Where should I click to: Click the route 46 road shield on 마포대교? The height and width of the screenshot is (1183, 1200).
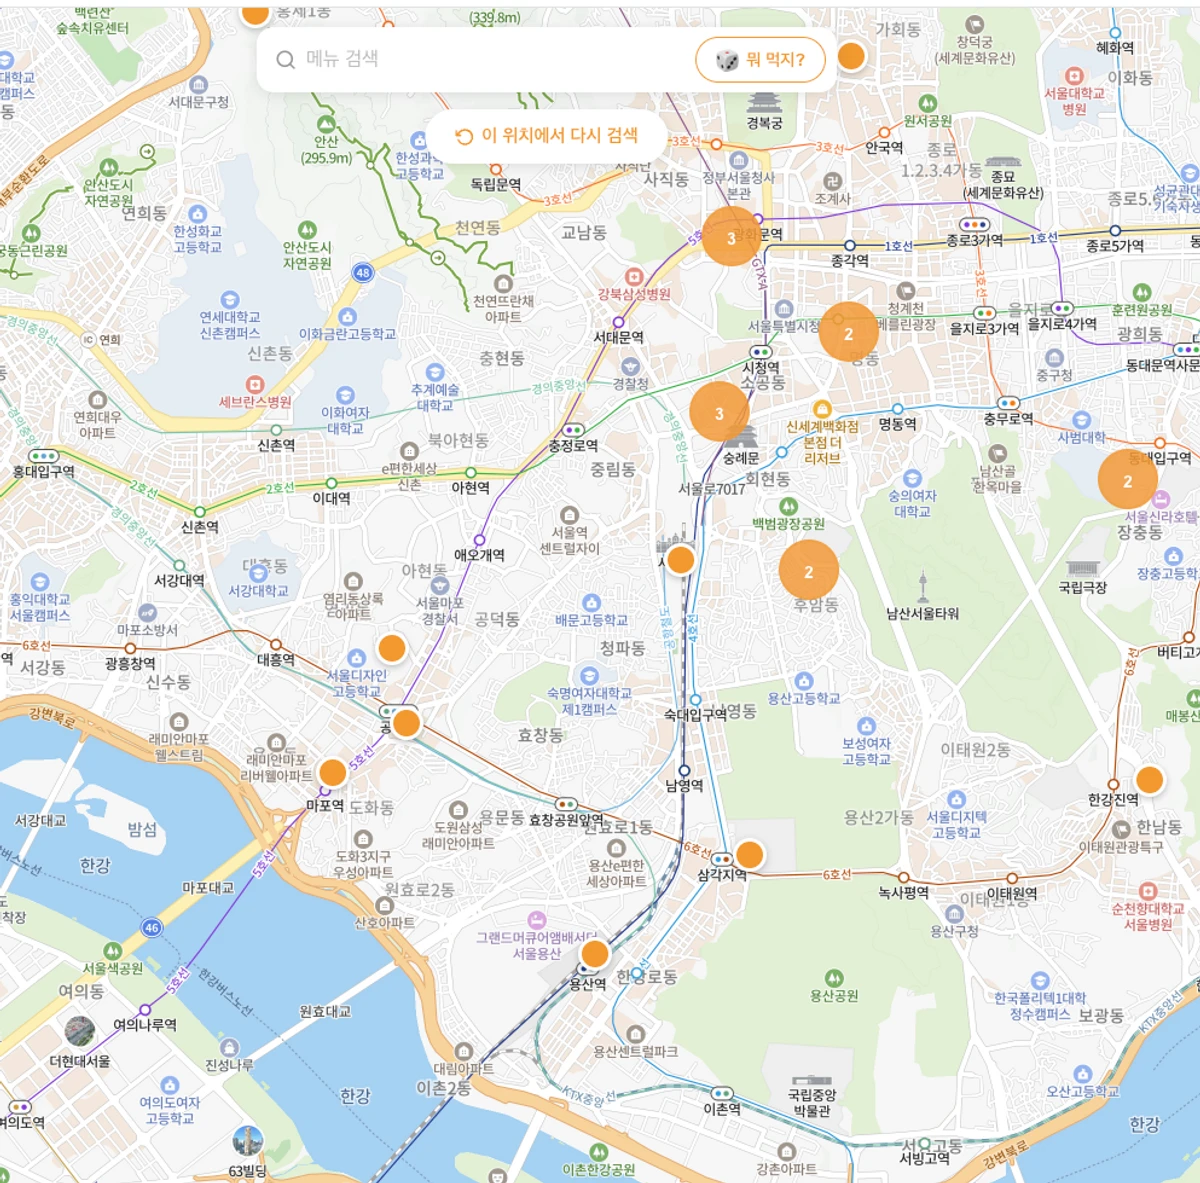point(151,927)
